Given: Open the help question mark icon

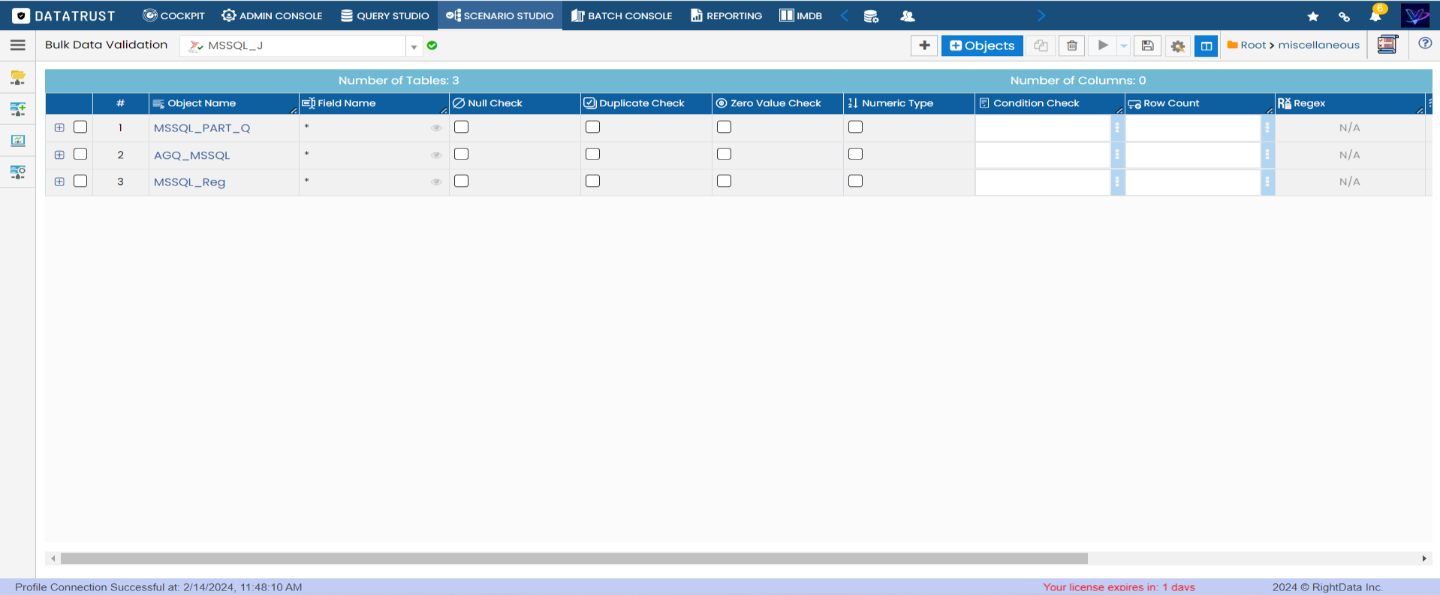Looking at the screenshot, I should click(1425, 44).
